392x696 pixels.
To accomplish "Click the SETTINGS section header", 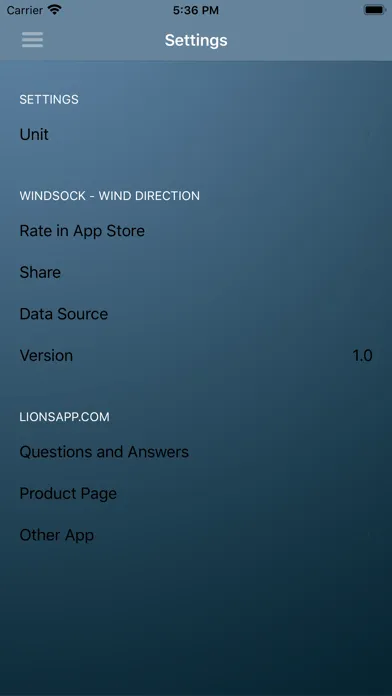I will [49, 99].
